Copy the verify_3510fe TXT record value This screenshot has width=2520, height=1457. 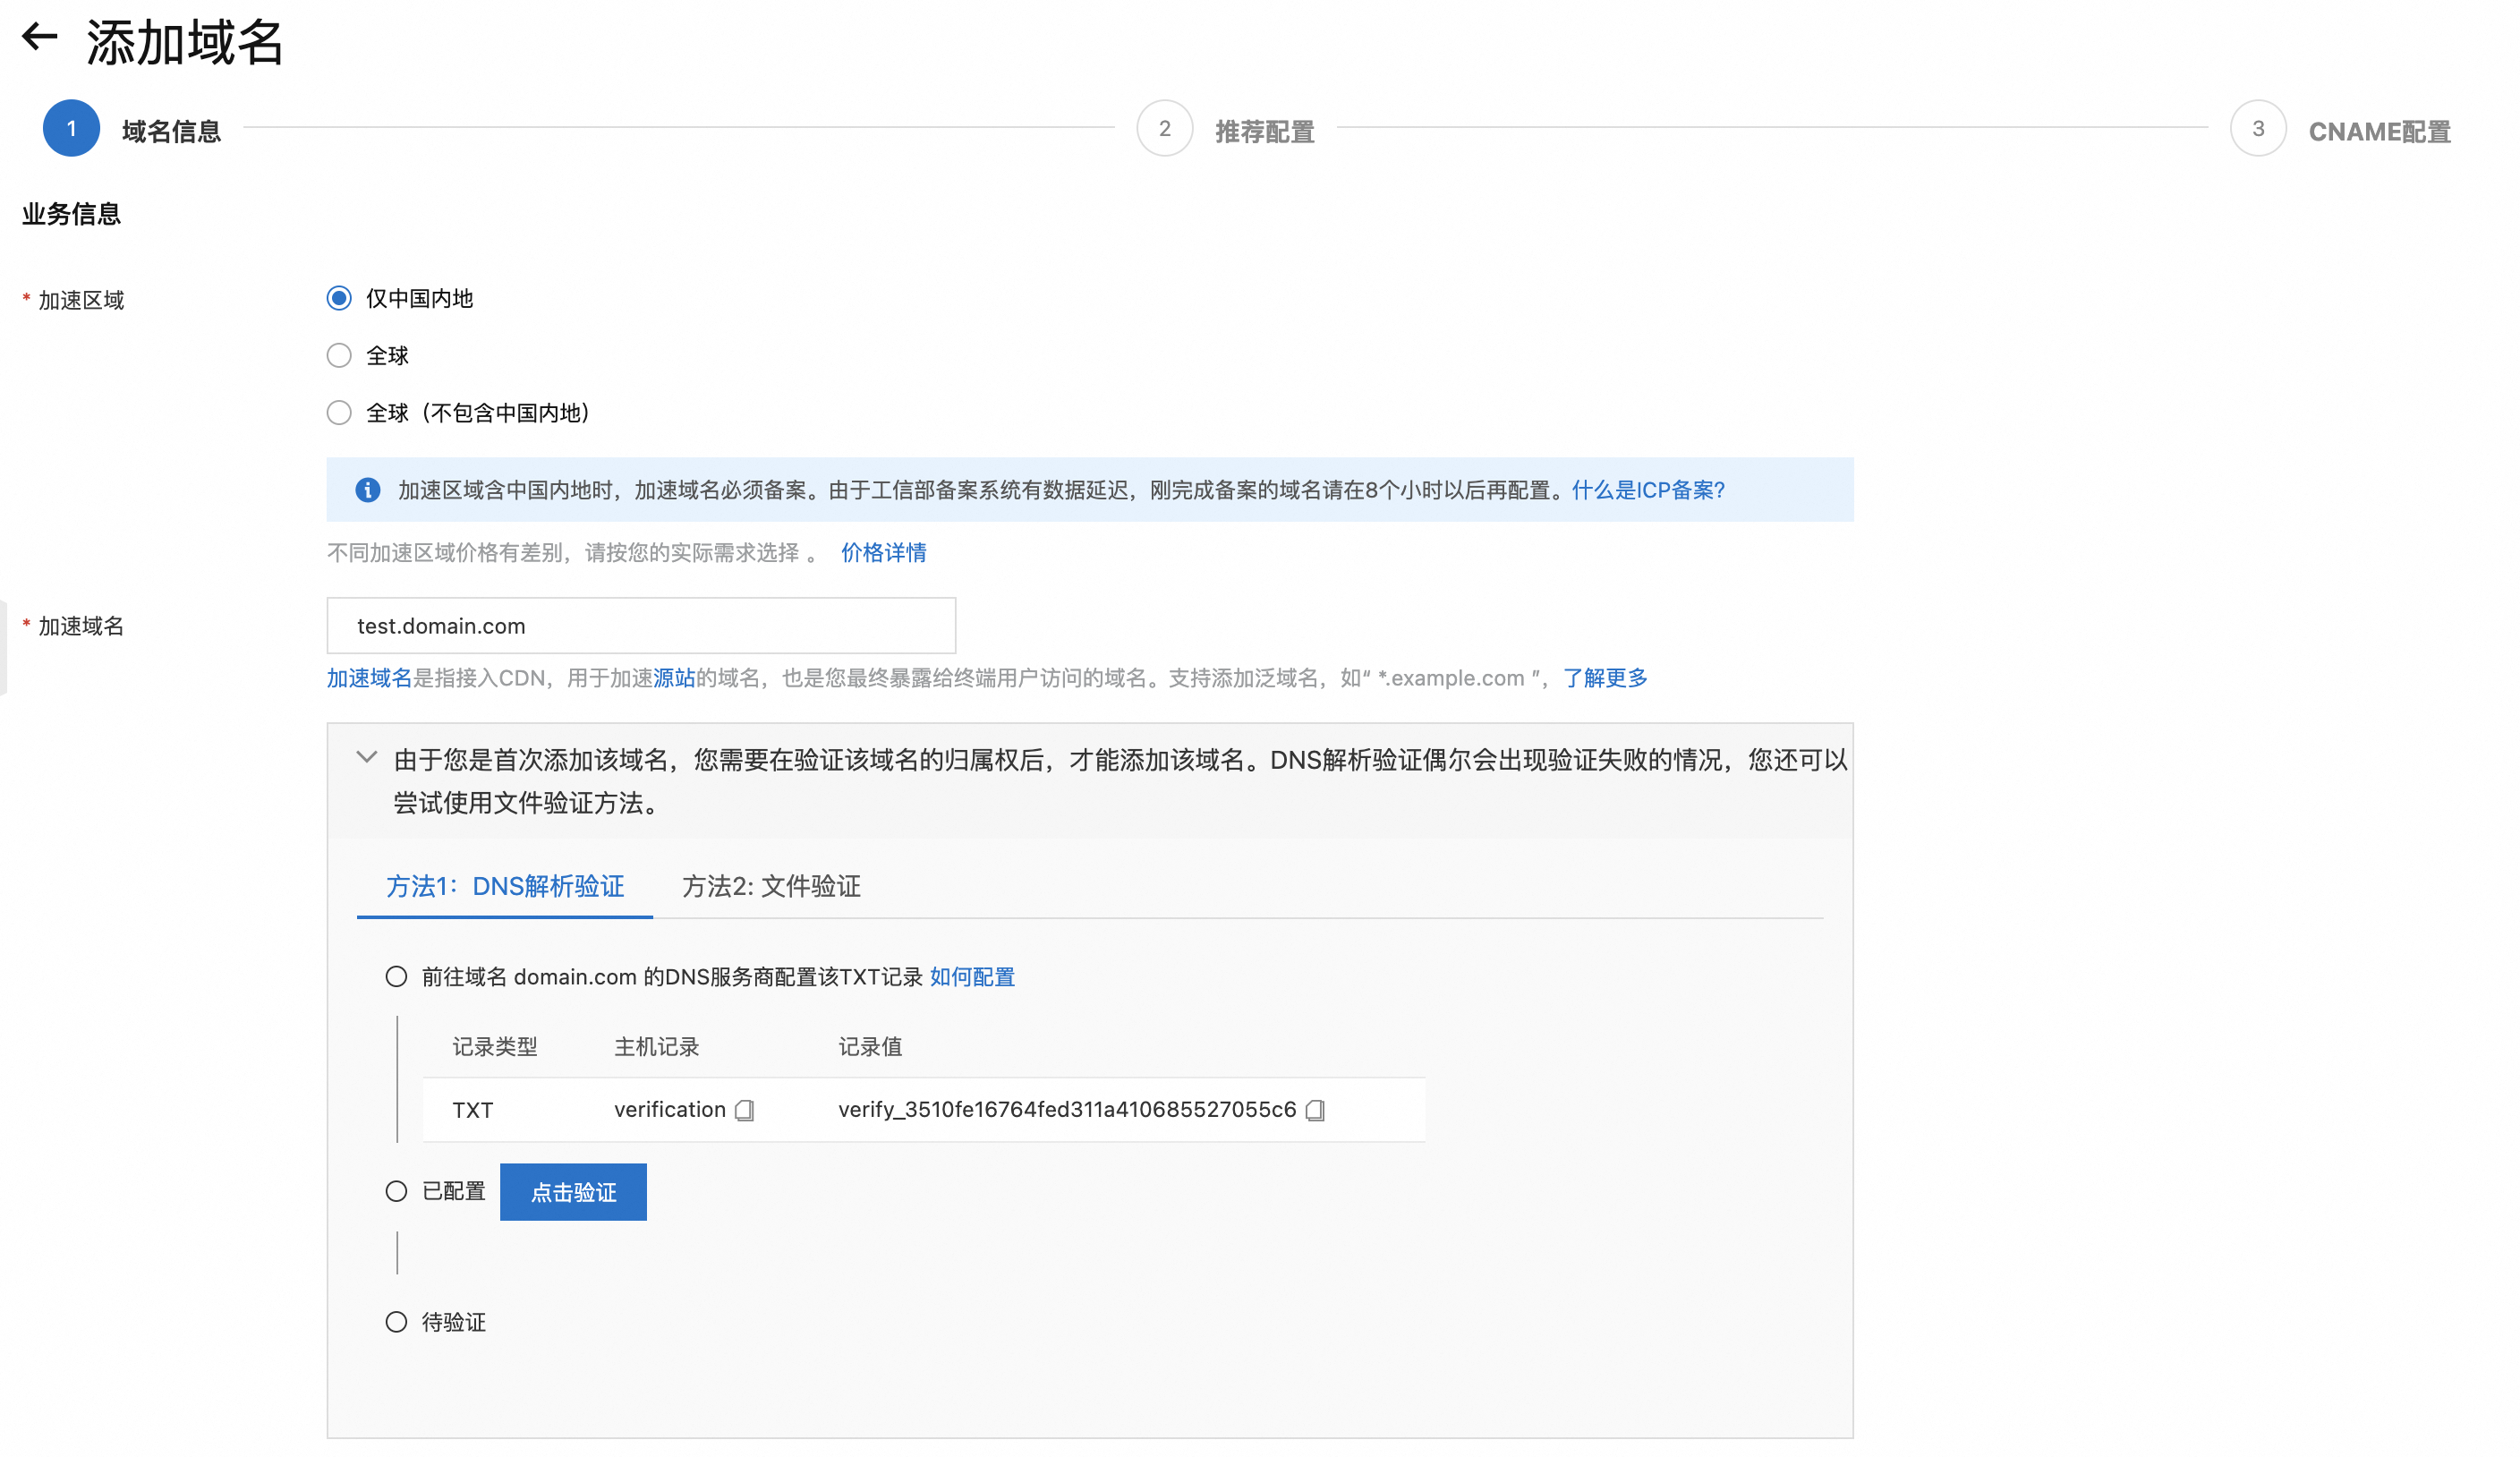tap(1315, 1110)
